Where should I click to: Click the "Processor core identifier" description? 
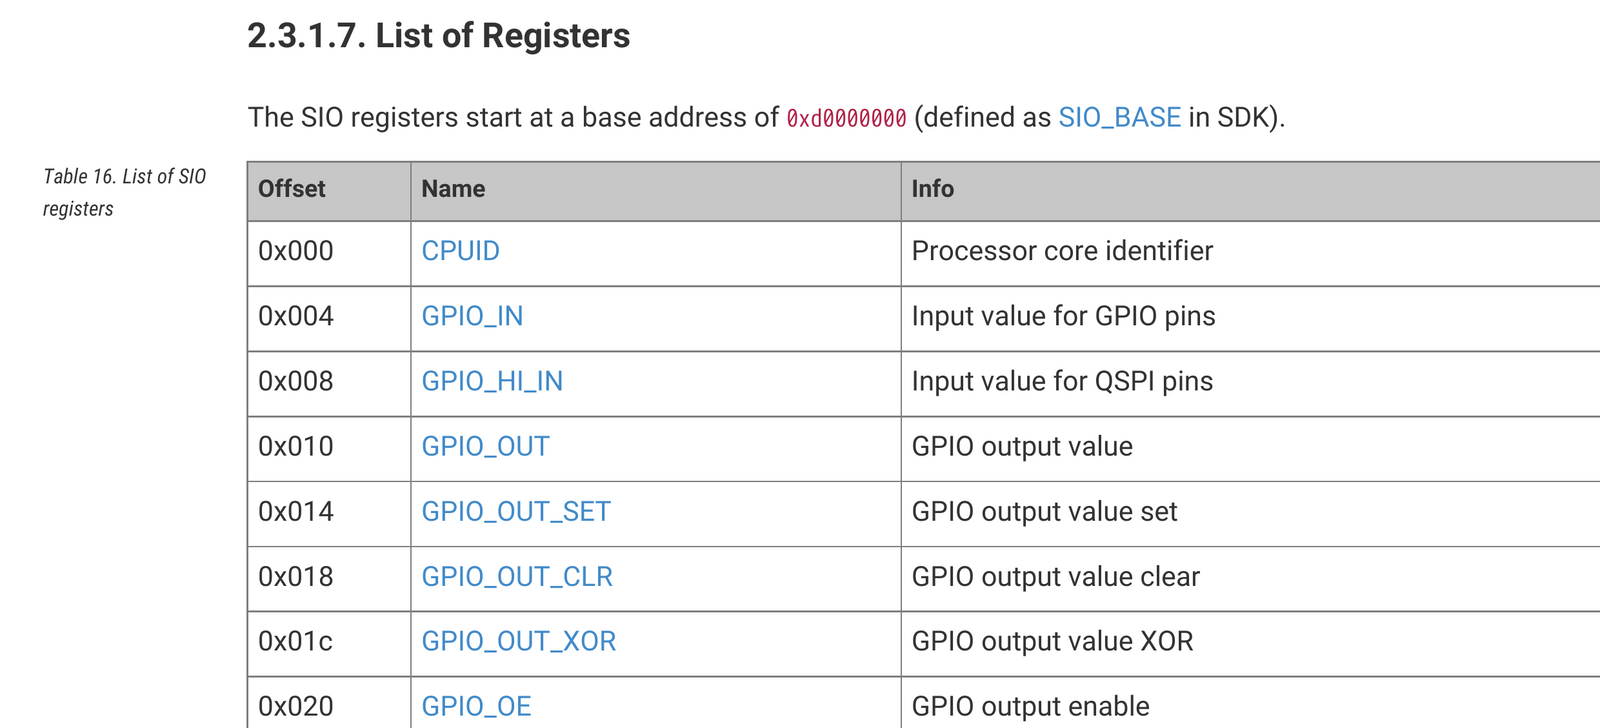pos(1062,251)
